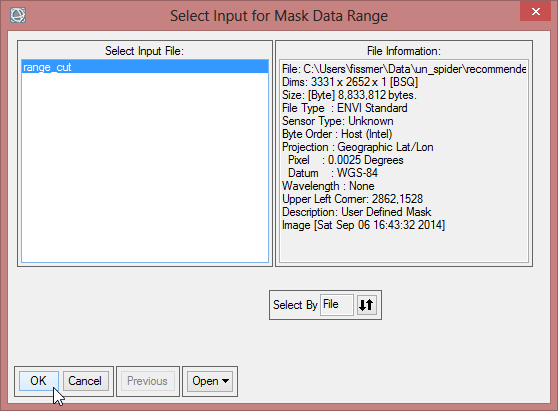Click the Description User Defined Mask line
The height and width of the screenshot is (411, 558).
[x=357, y=212]
